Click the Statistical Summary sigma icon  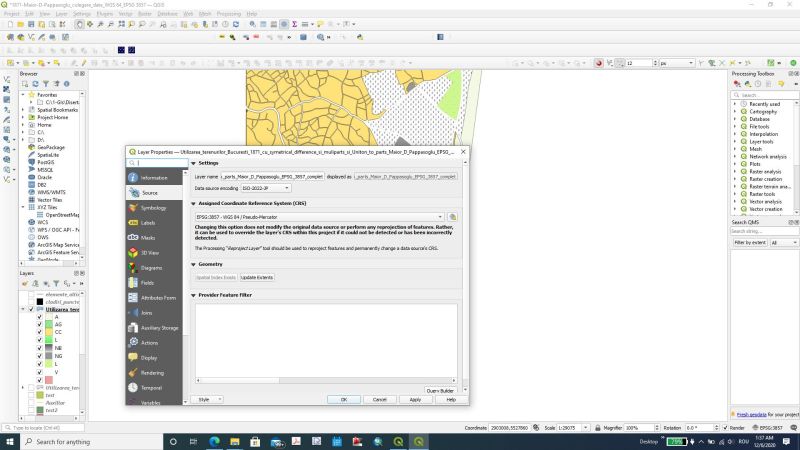point(294,24)
